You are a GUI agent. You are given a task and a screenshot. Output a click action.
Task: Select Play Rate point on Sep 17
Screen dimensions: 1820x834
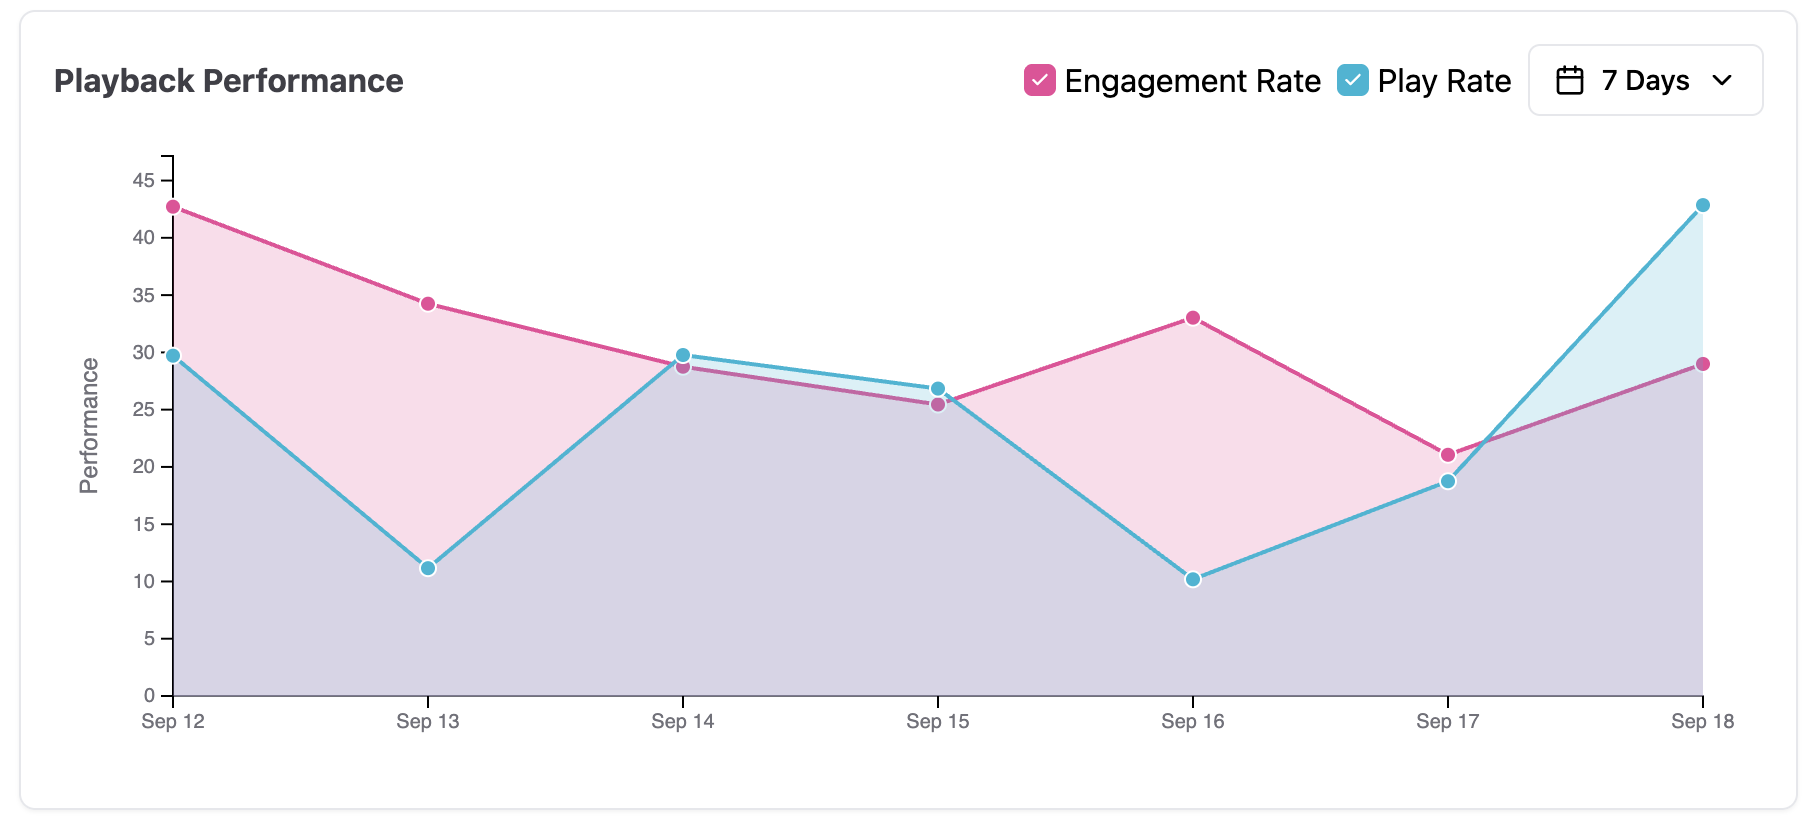[1448, 482]
